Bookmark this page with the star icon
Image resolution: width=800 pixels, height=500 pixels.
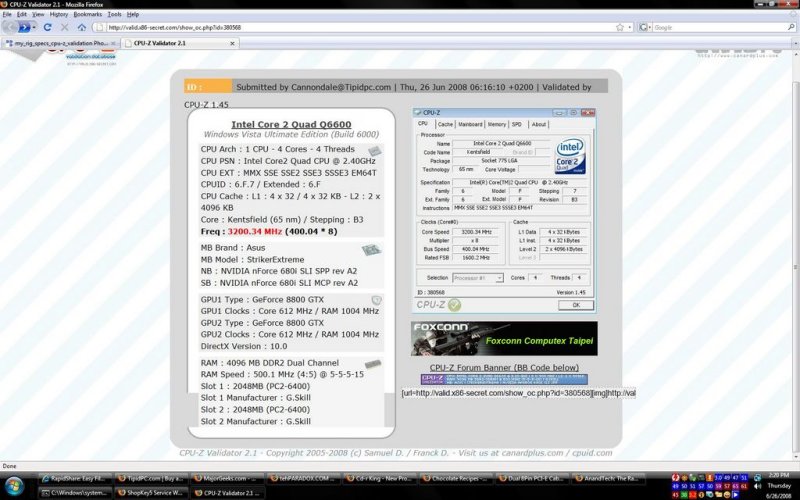619,28
